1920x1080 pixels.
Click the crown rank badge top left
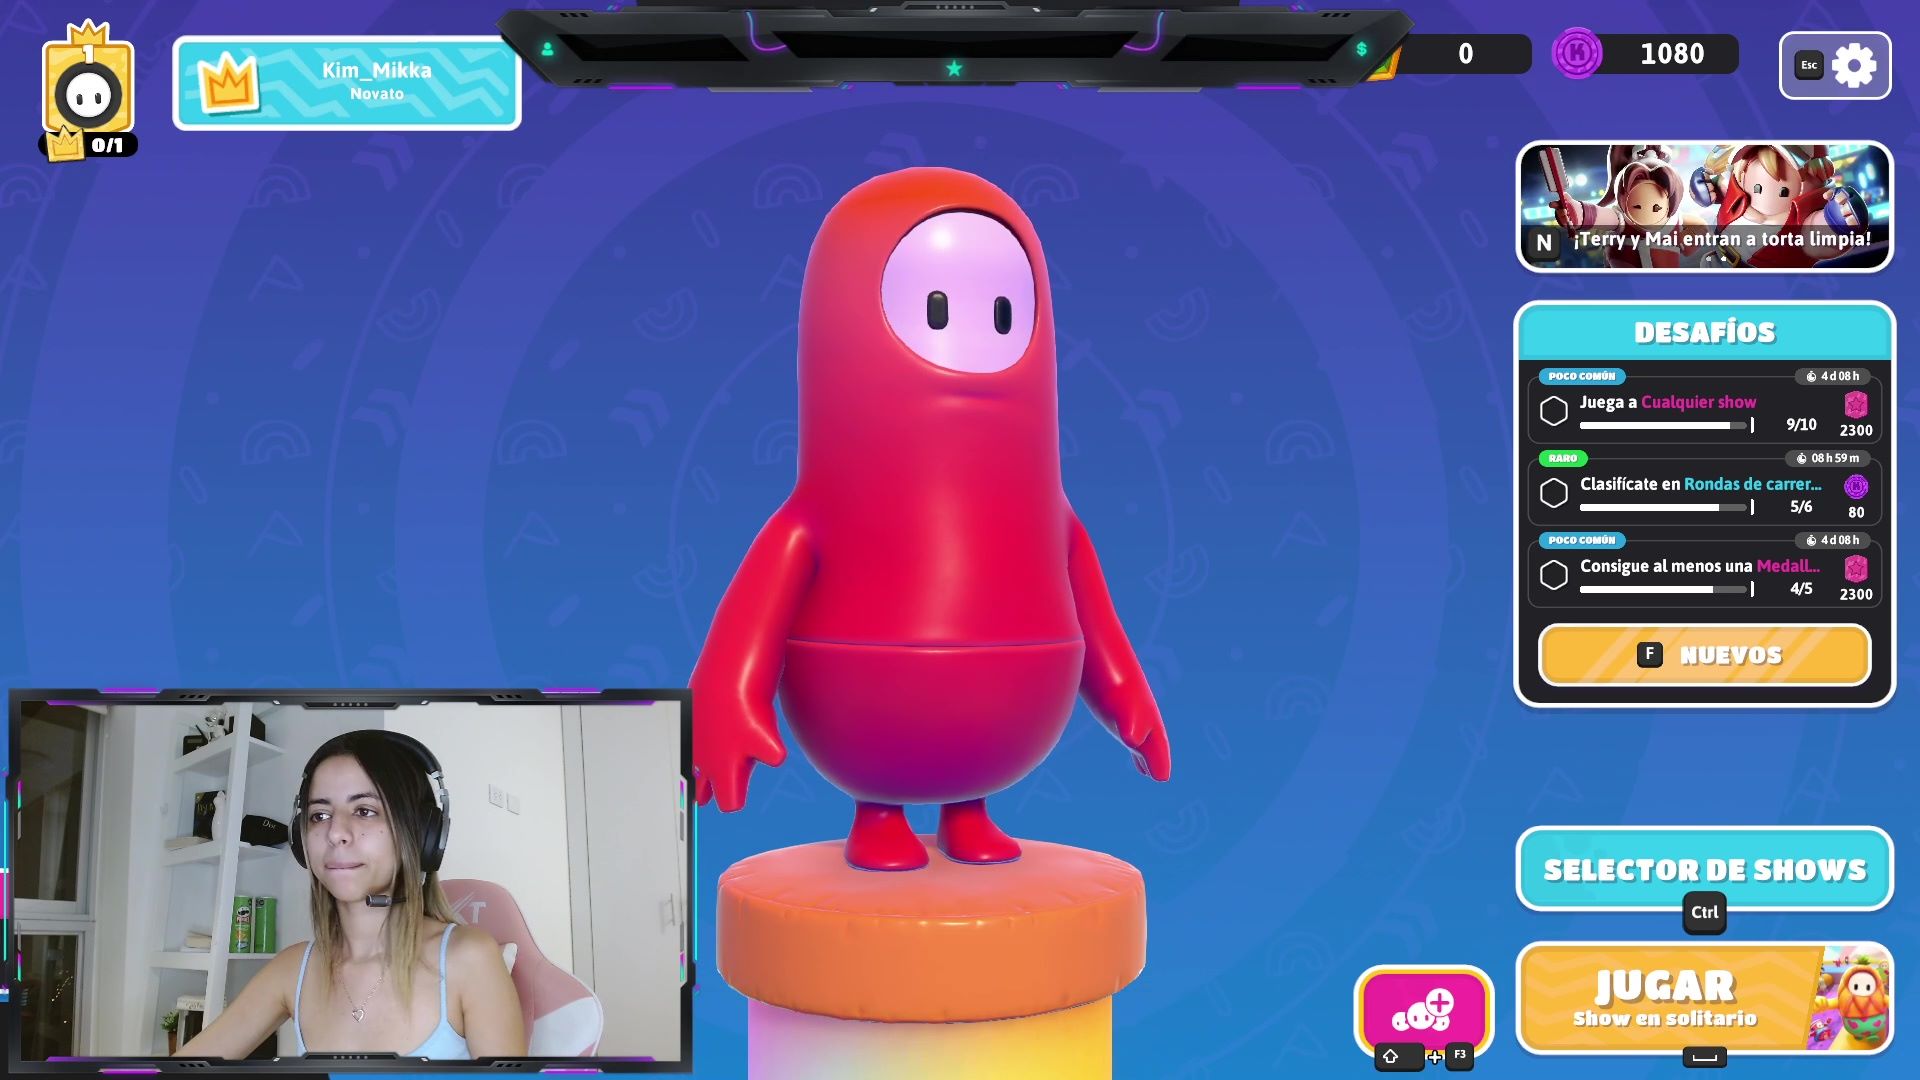(x=88, y=85)
